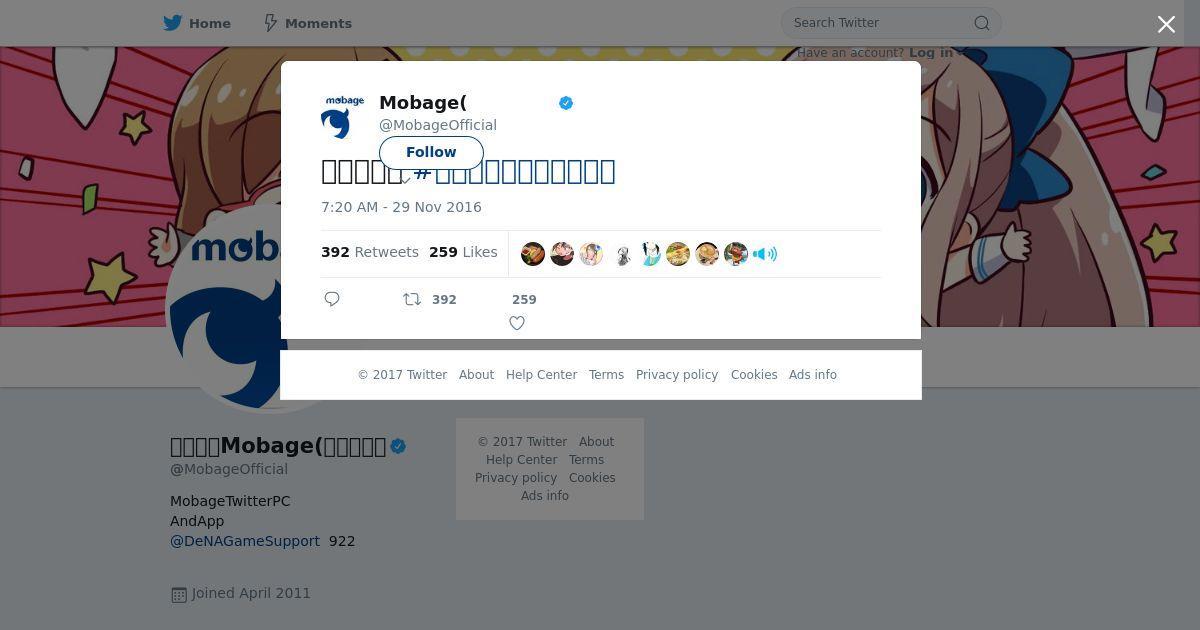1200x630 pixels.
Task: Click the Mobage avatar in the tweet header
Action: point(342,116)
